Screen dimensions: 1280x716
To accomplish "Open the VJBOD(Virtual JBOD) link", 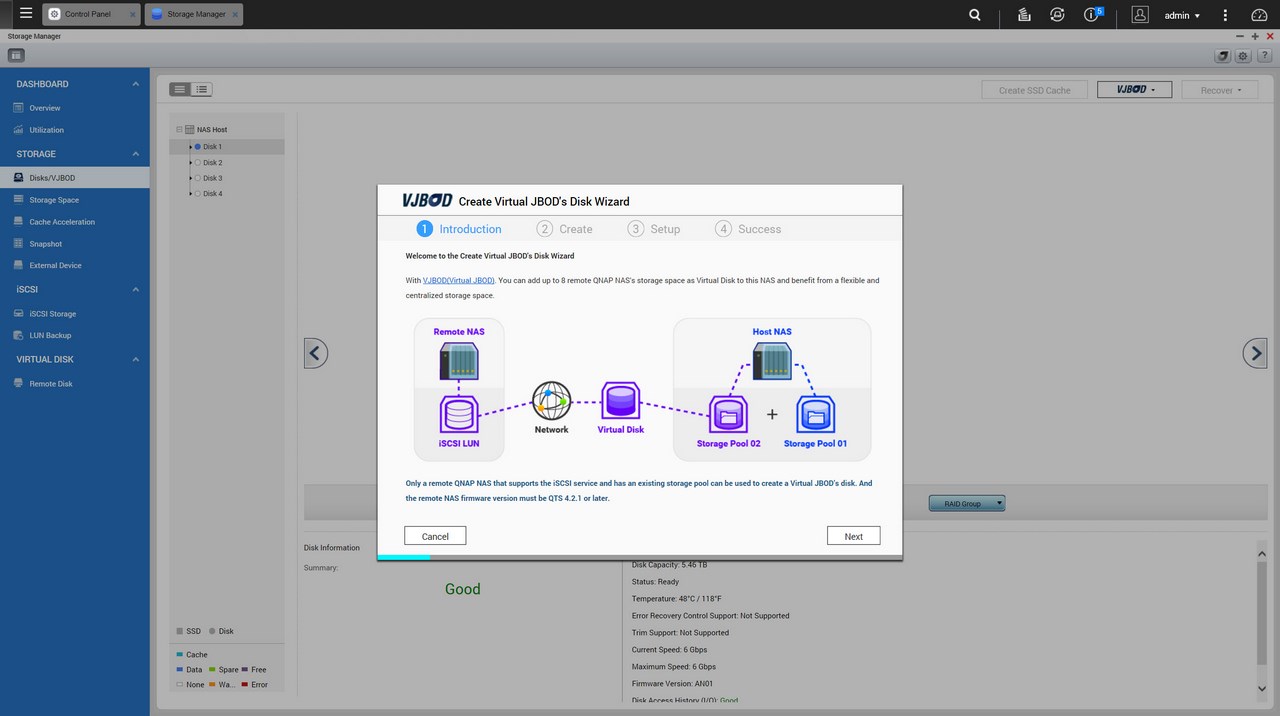I will point(459,281).
